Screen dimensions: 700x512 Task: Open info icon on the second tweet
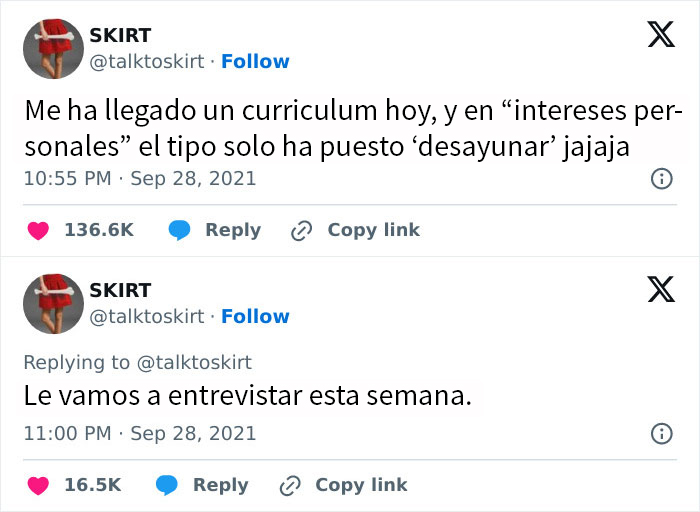coord(661,434)
